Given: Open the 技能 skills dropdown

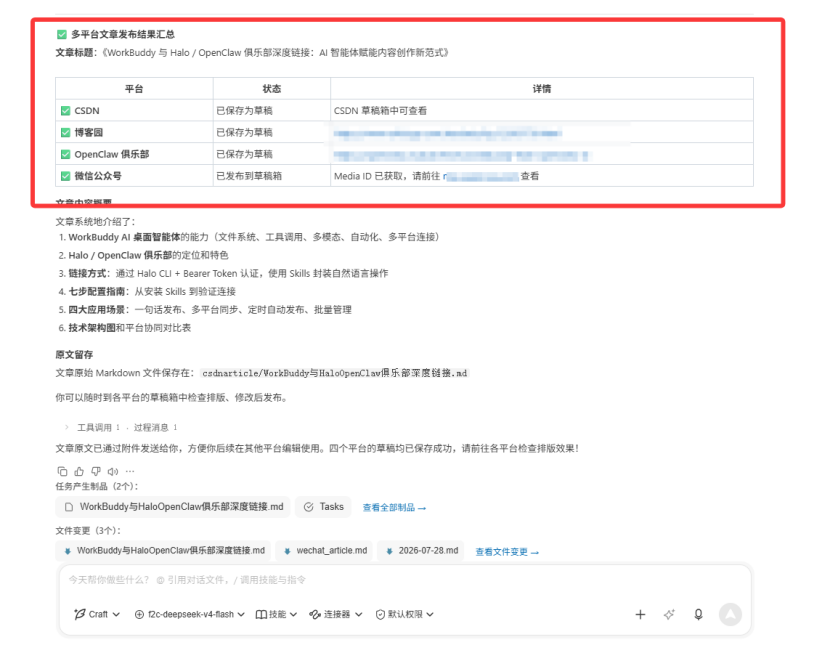Looking at the screenshot, I should point(276,614).
